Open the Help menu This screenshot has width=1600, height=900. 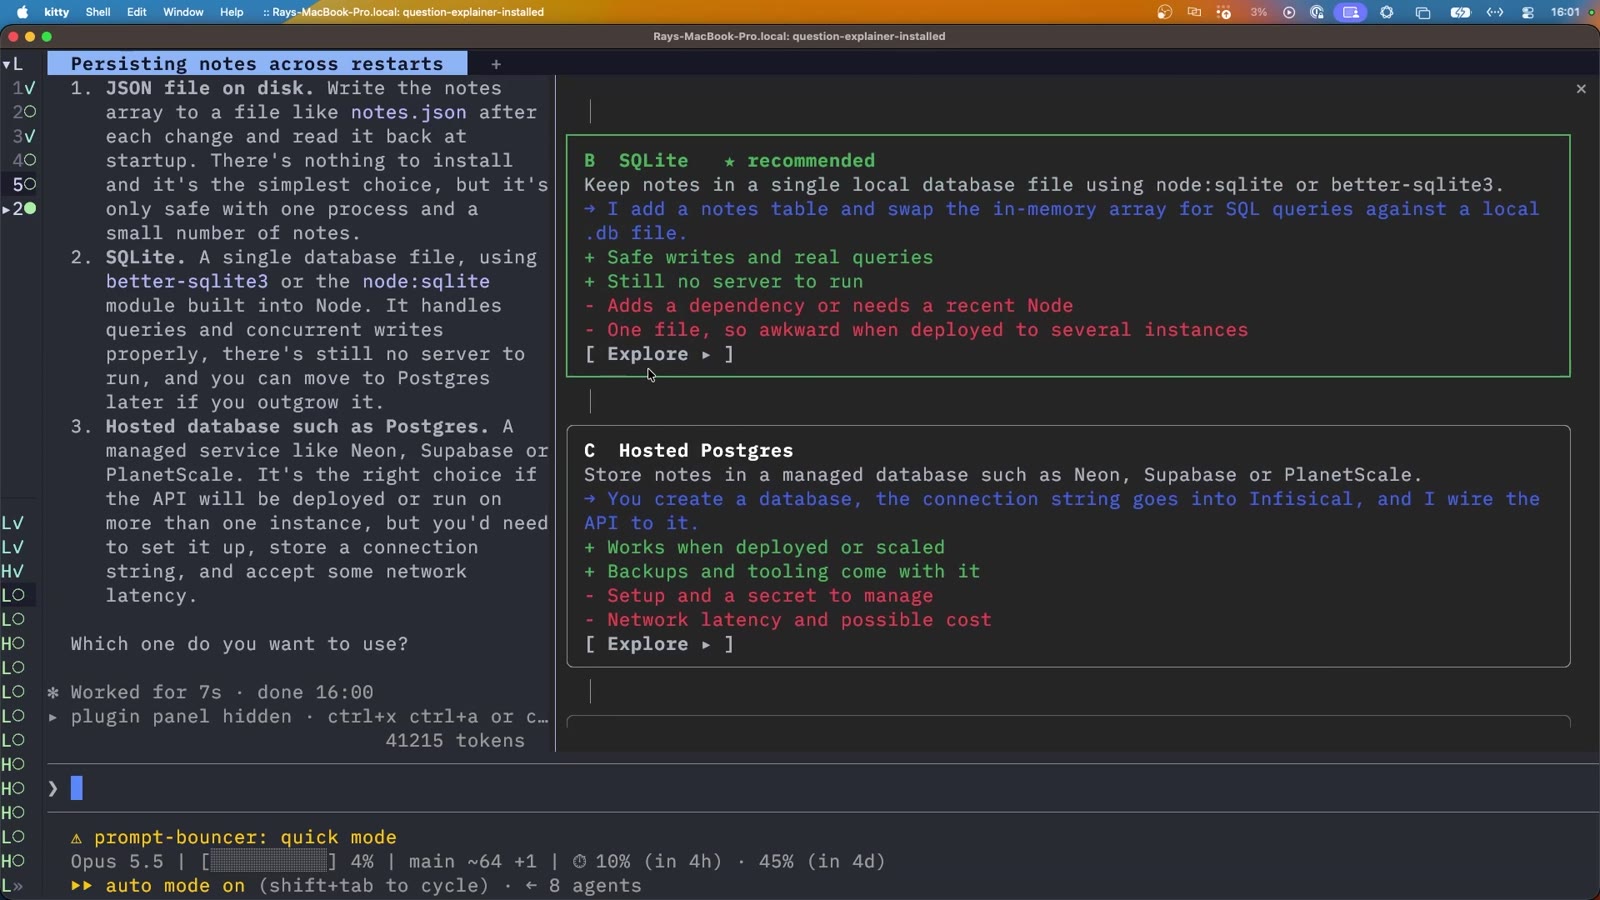[232, 12]
